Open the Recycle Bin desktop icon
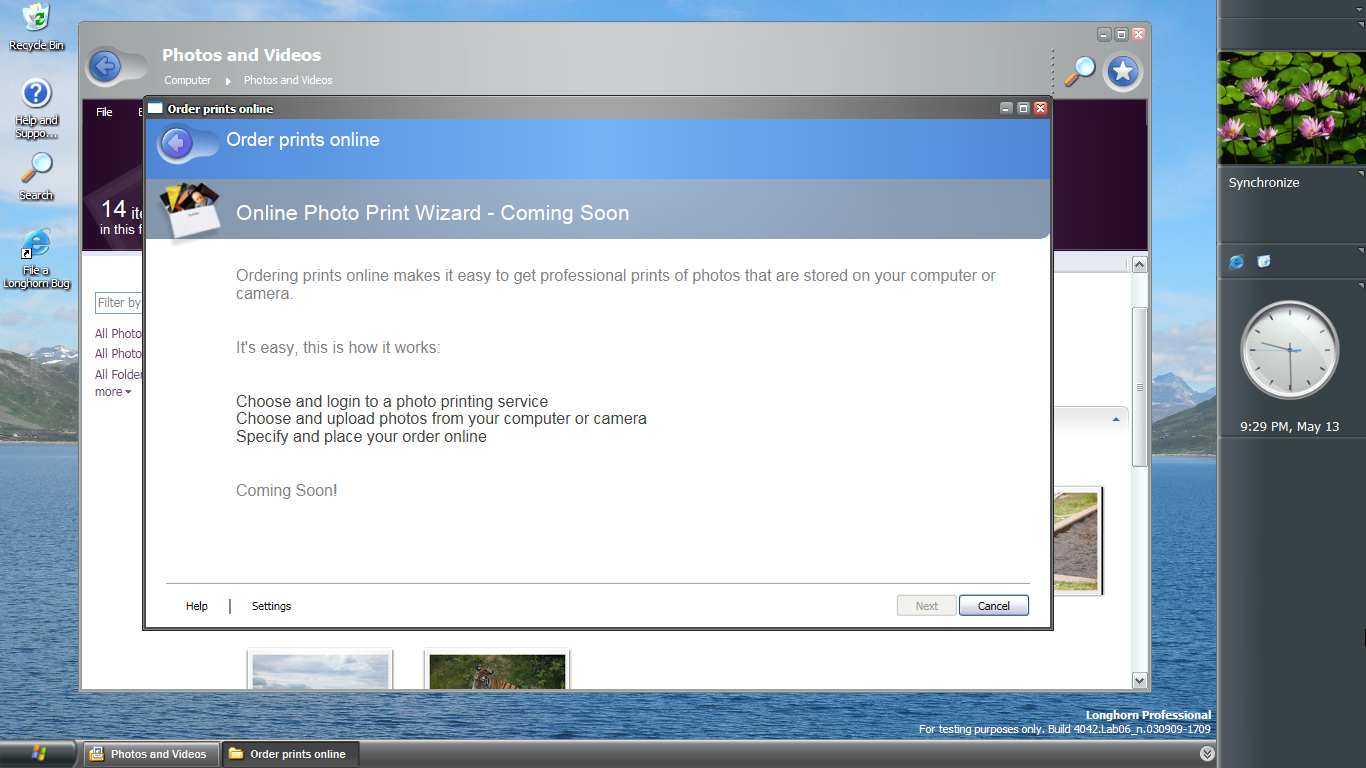The height and width of the screenshot is (768, 1366). click(36, 25)
